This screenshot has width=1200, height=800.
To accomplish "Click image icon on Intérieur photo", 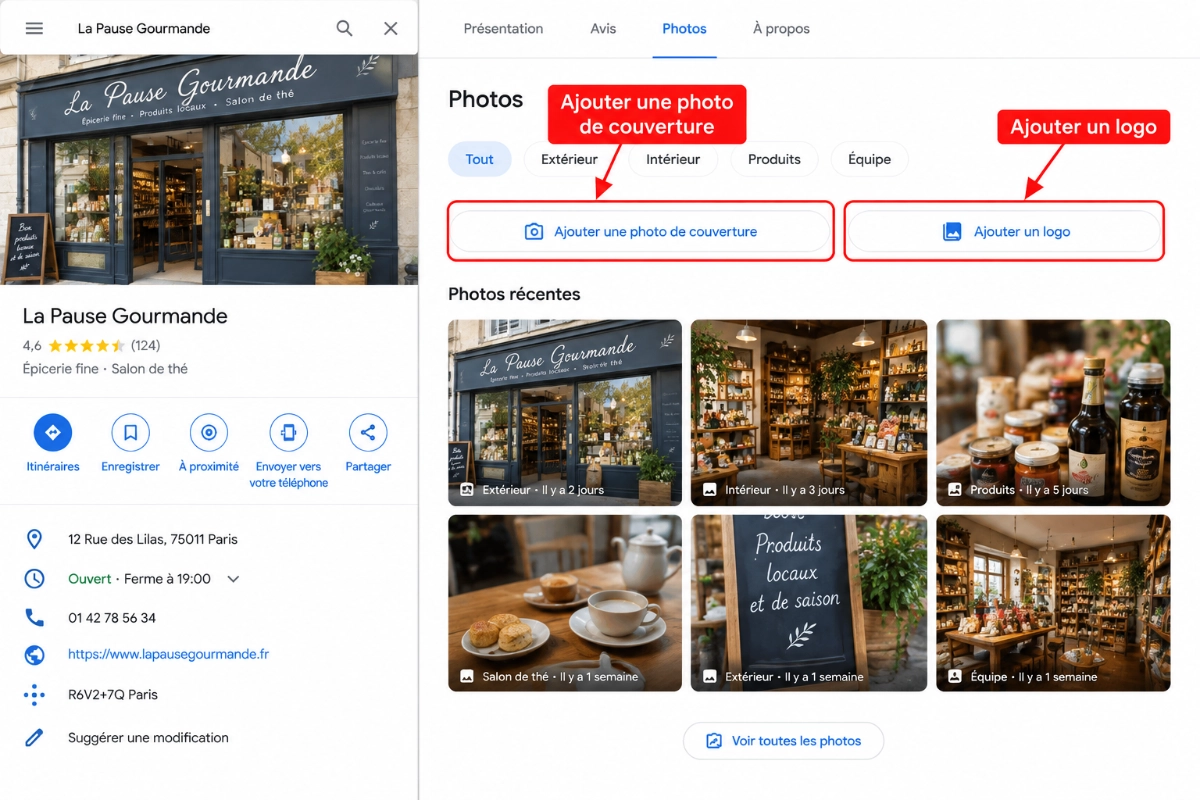I will (x=710, y=490).
